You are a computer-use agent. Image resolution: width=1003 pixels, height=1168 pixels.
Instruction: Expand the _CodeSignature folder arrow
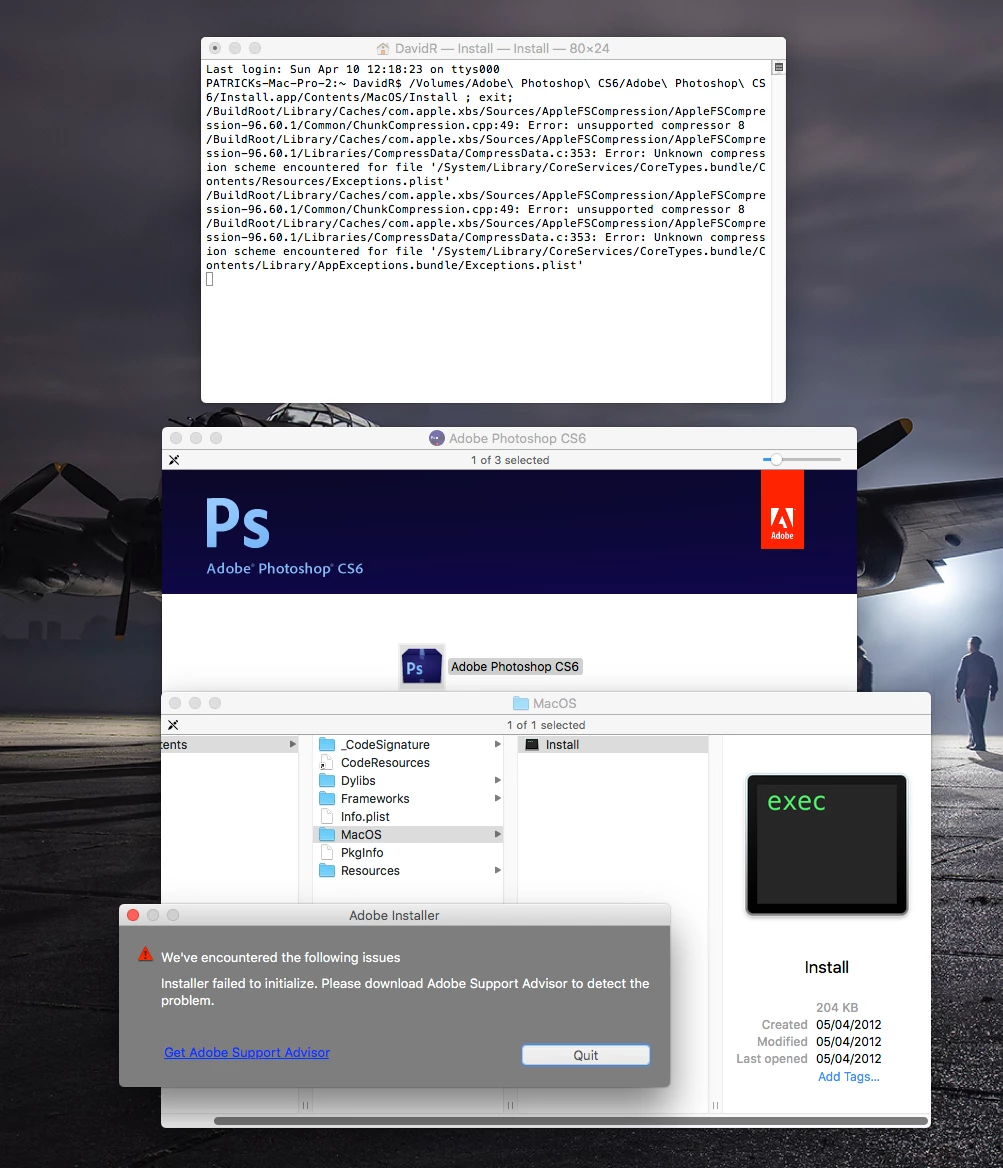tap(497, 744)
